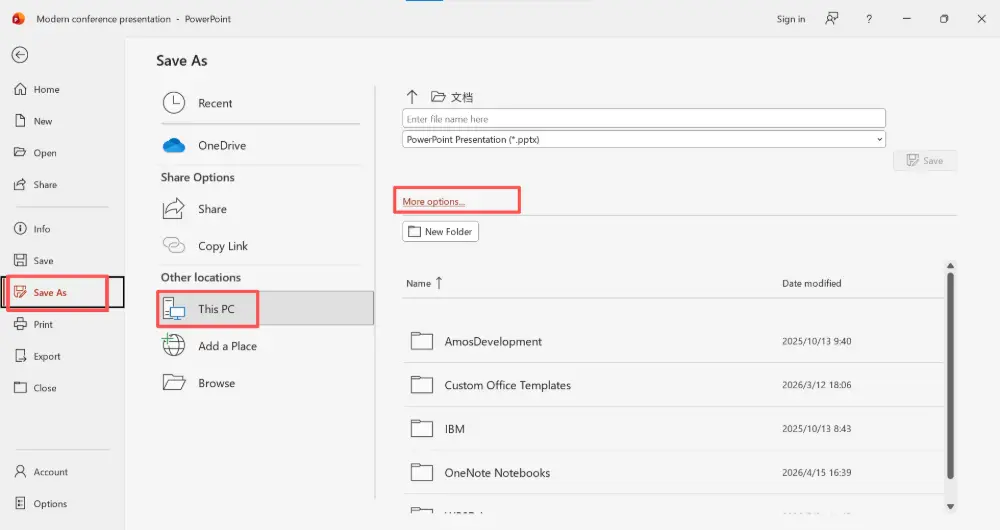
Task: Open the Custom Office Templates folder
Action: (673, 385)
